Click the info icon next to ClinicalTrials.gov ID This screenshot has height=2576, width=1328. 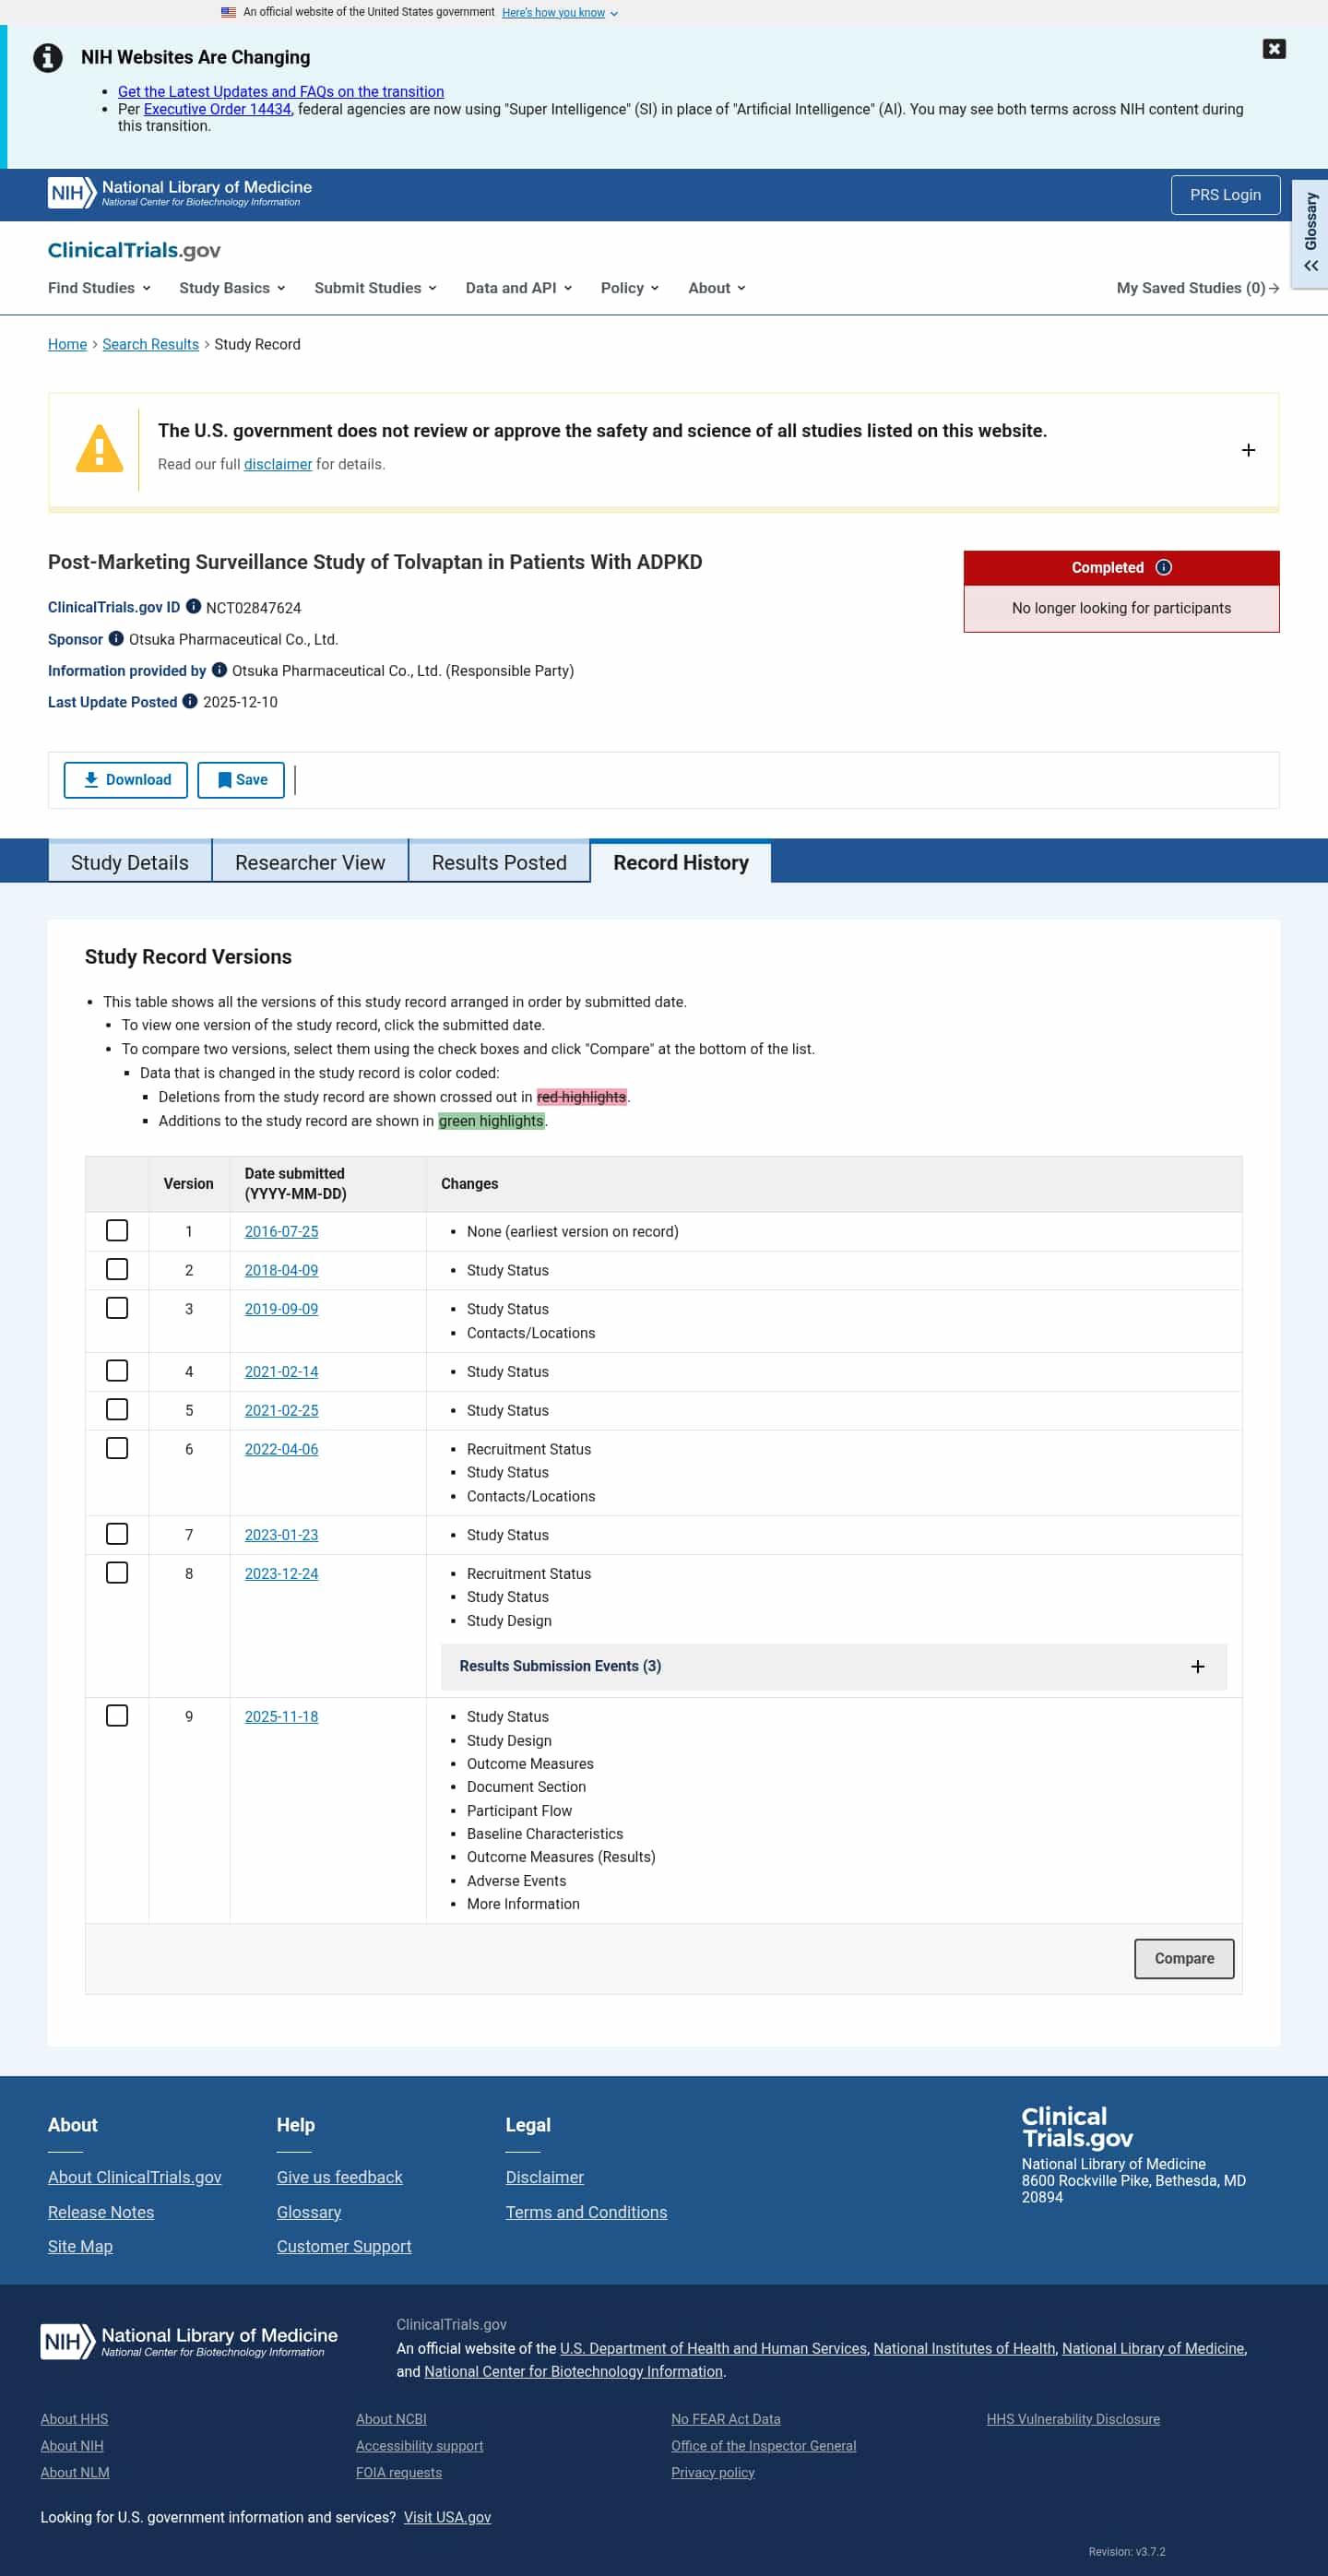click(x=194, y=606)
